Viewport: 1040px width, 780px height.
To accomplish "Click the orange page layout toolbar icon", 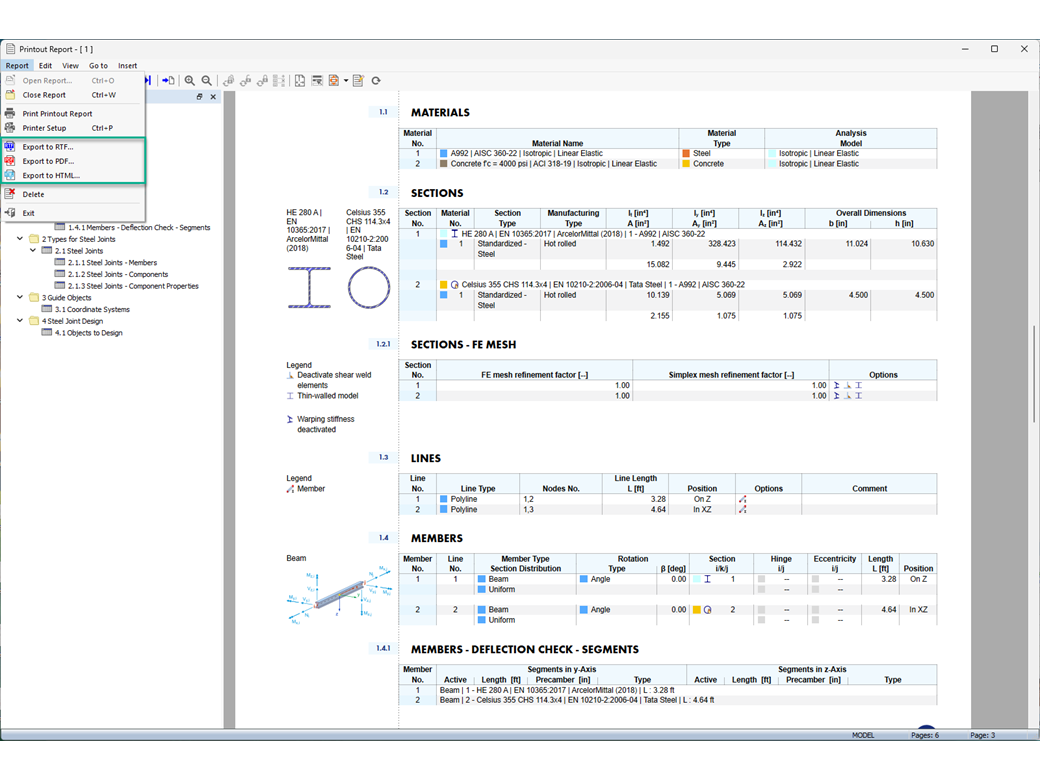I will point(334,80).
